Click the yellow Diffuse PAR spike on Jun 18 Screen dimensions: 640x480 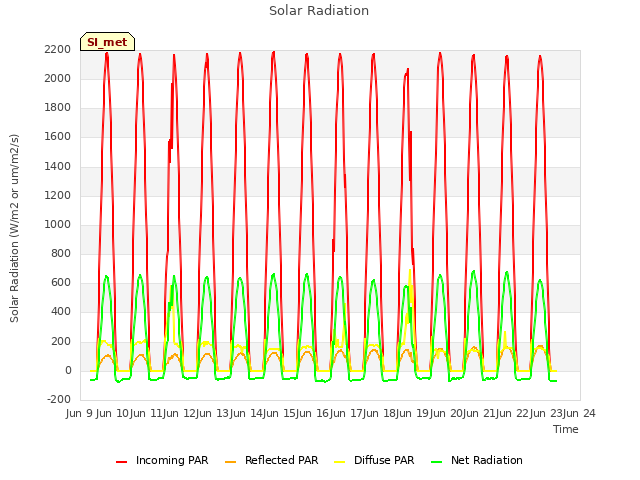tap(410, 271)
